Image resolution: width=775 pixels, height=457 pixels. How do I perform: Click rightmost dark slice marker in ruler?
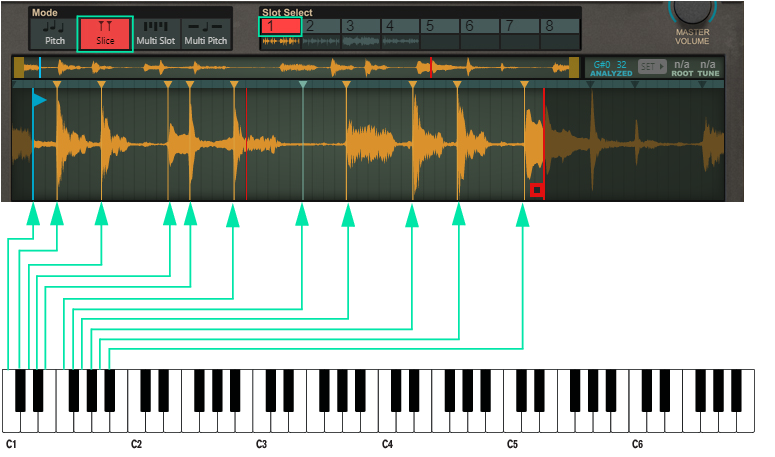(702, 84)
